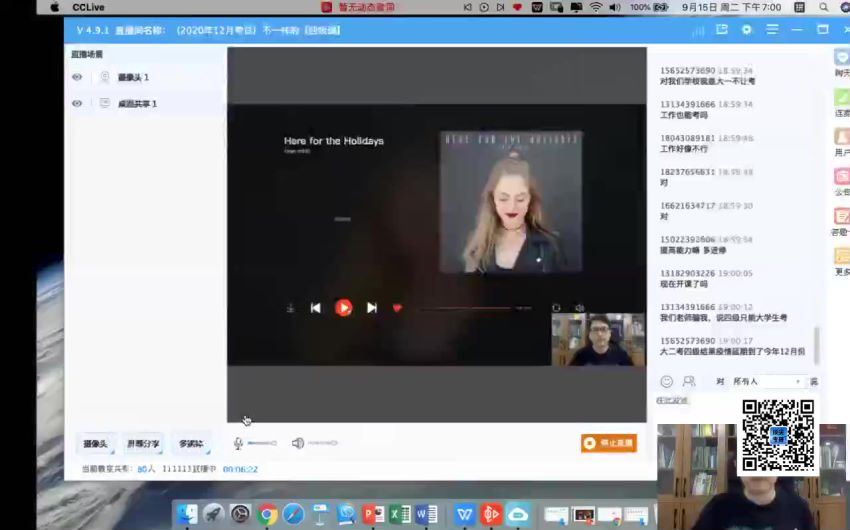Click the red heart favorite icon

(397, 308)
